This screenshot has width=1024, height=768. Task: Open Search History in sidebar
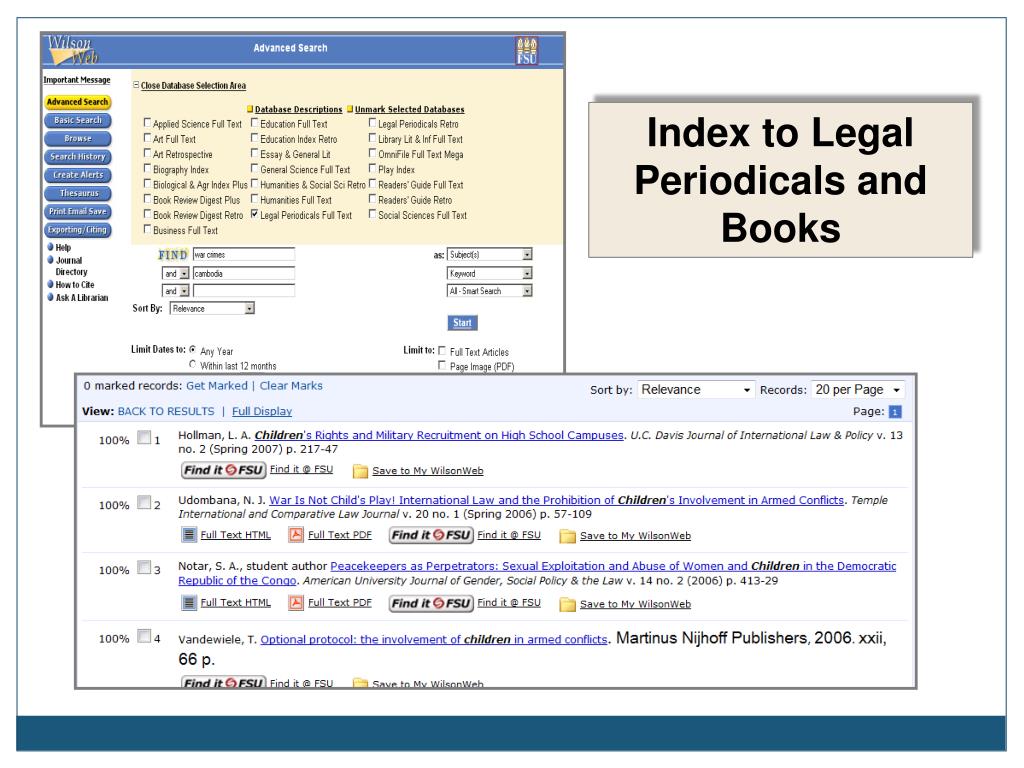pyautogui.click(x=77, y=157)
